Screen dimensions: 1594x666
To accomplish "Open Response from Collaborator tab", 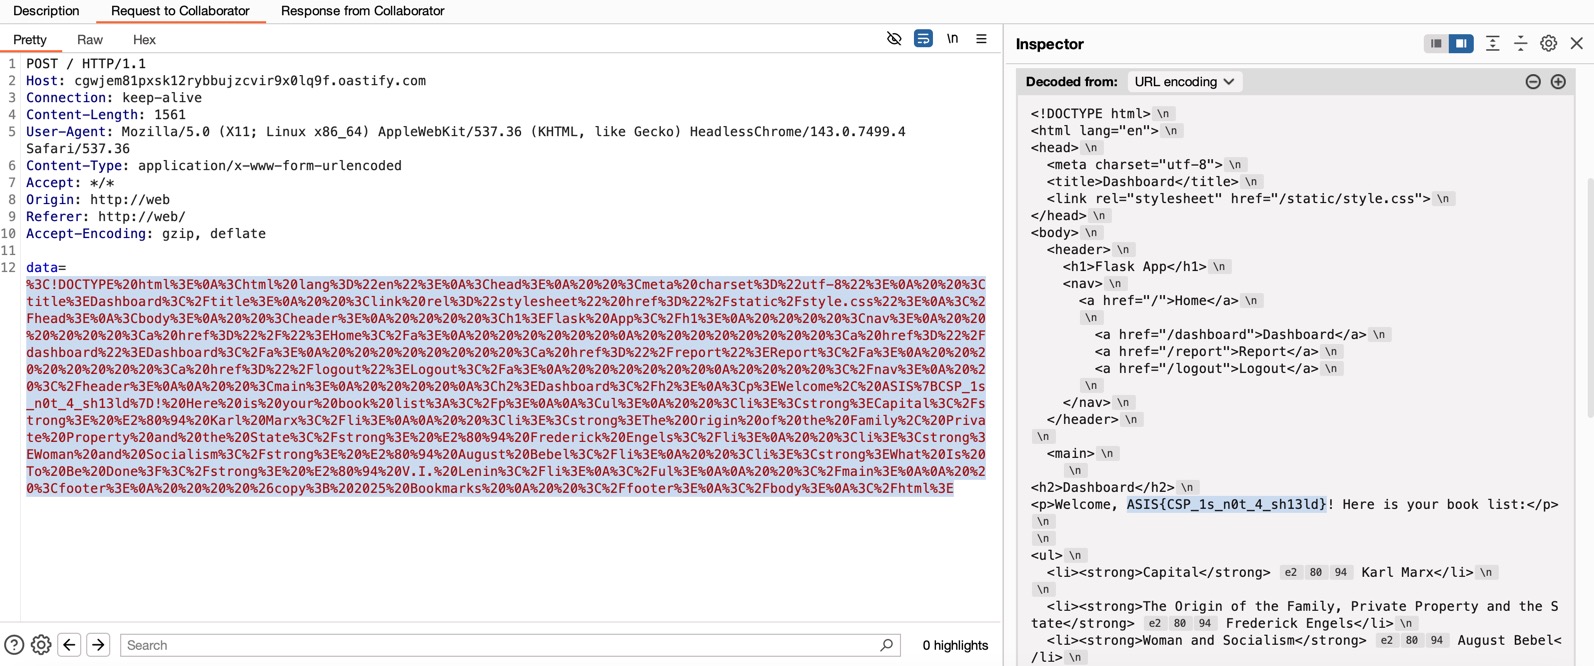I will 362,11.
